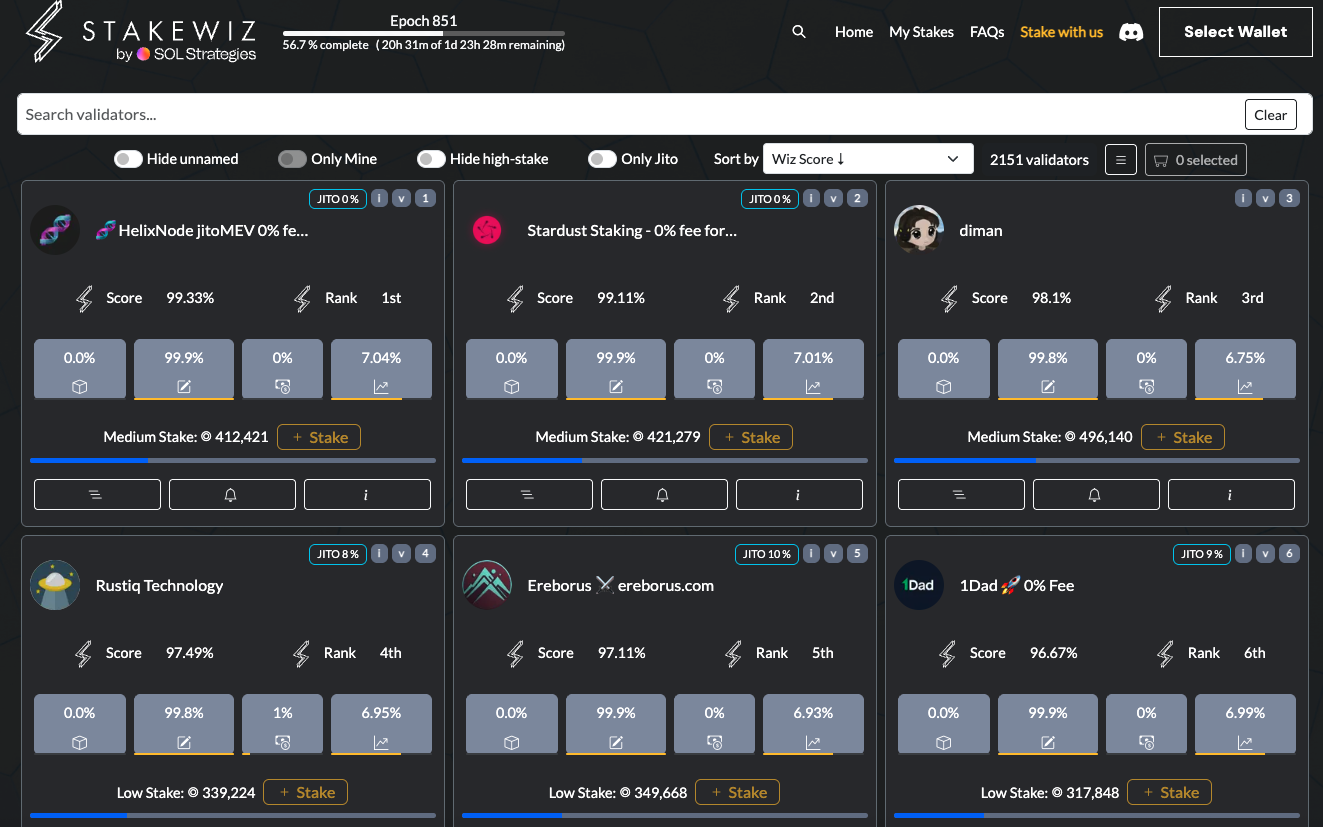Click diman commission 0.0% tile

click(x=944, y=369)
